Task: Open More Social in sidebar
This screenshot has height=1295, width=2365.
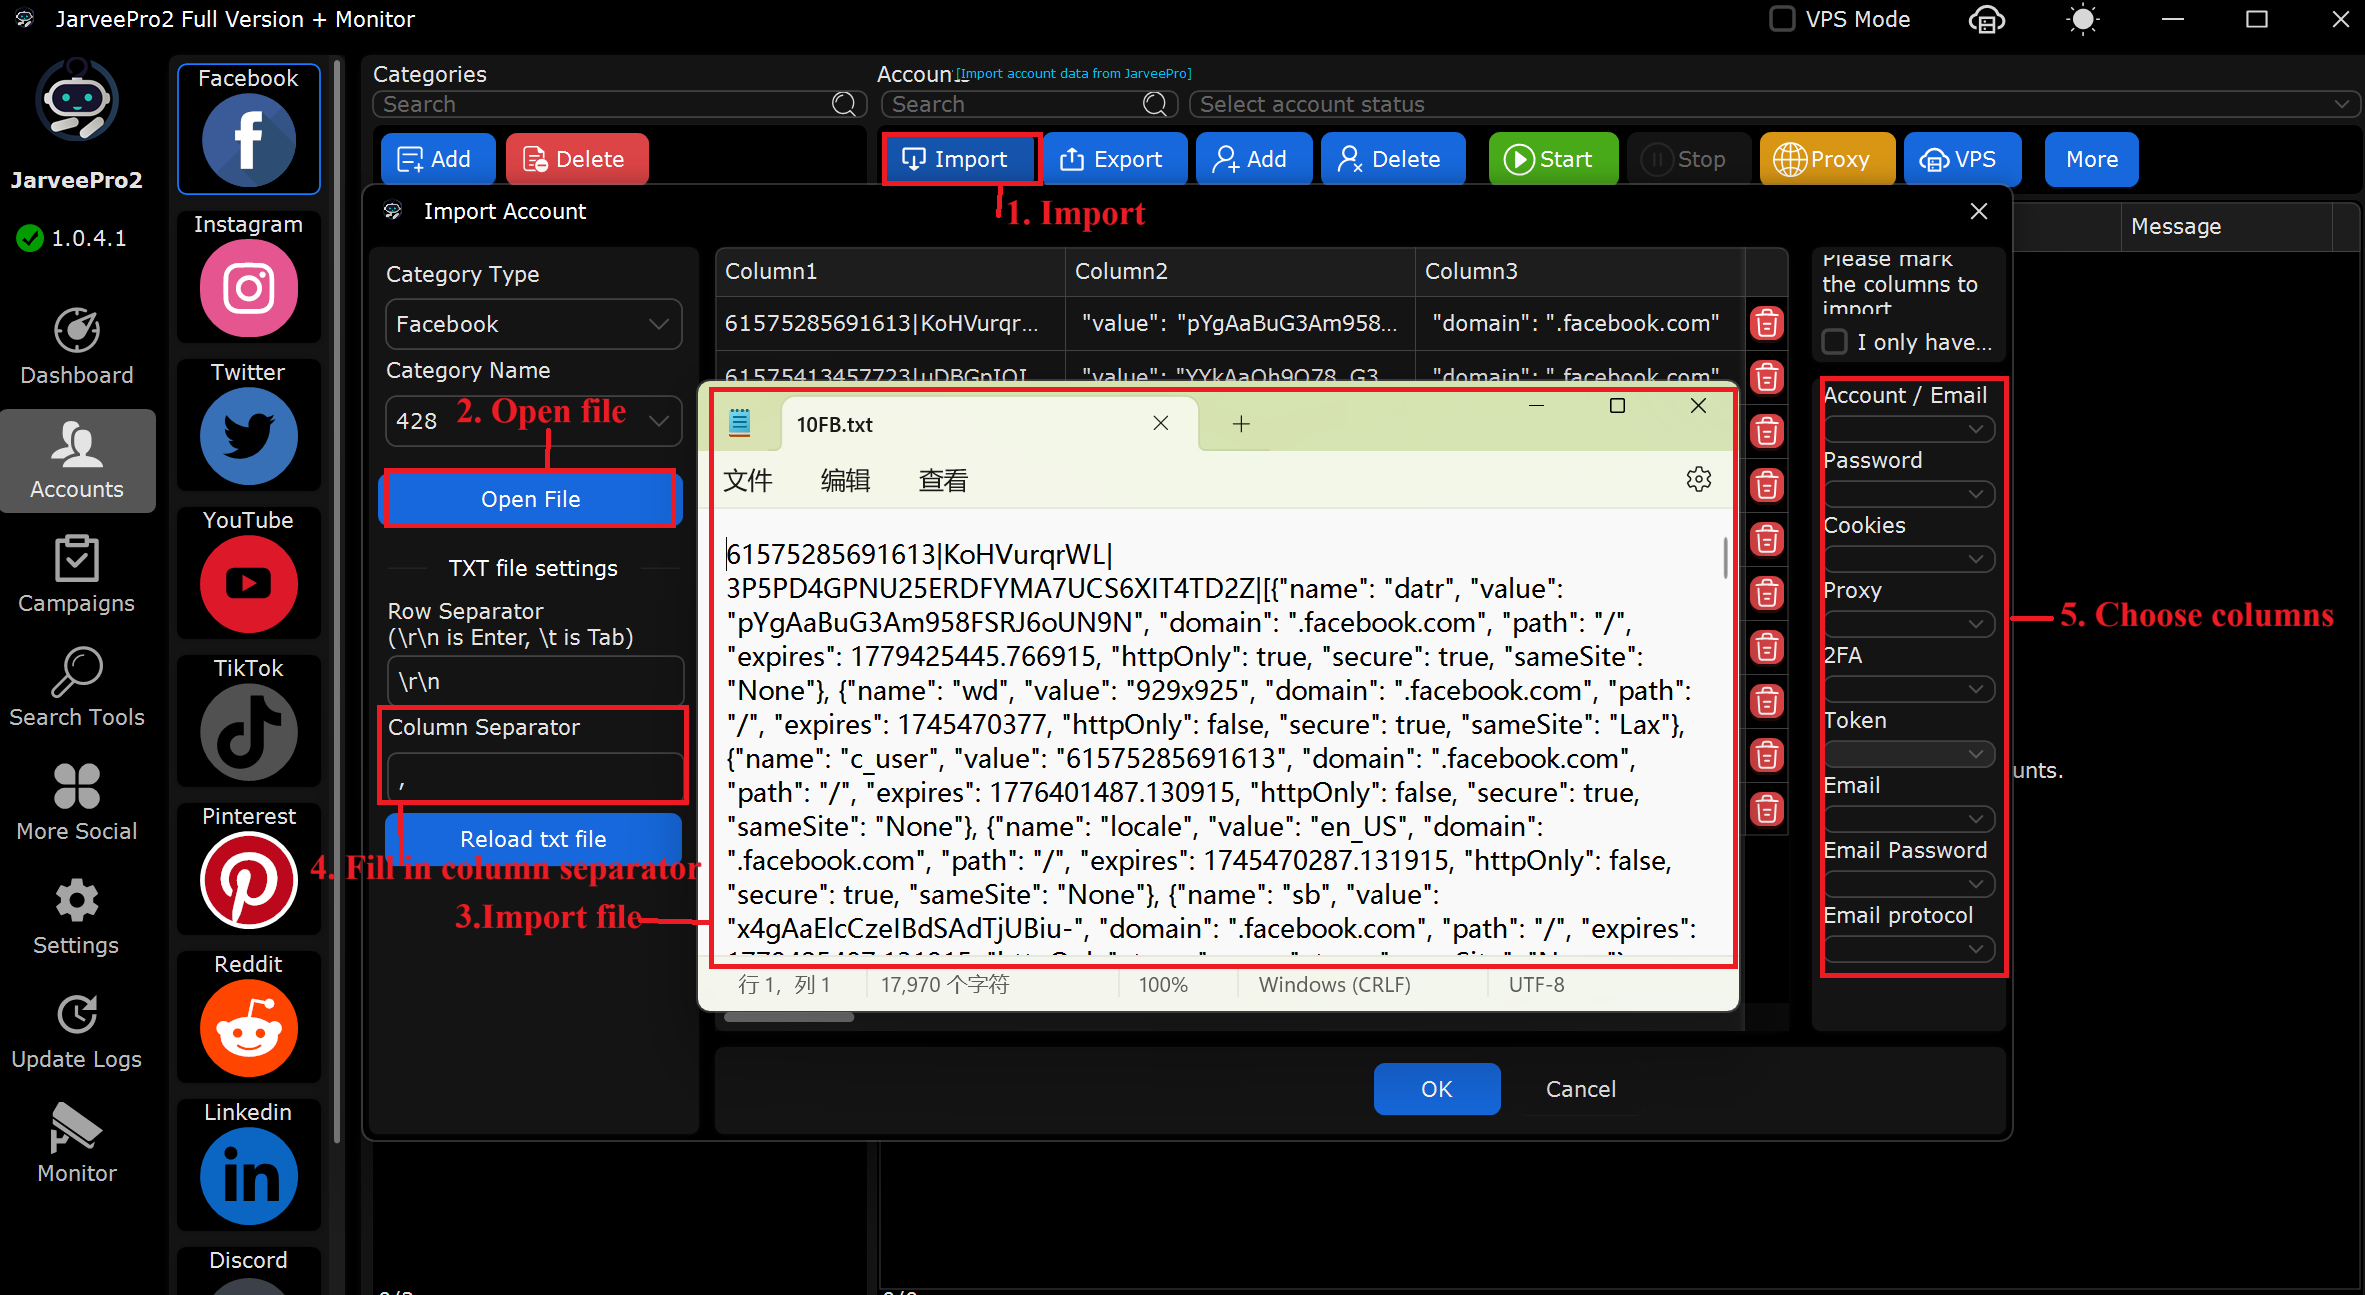Action: (x=77, y=802)
